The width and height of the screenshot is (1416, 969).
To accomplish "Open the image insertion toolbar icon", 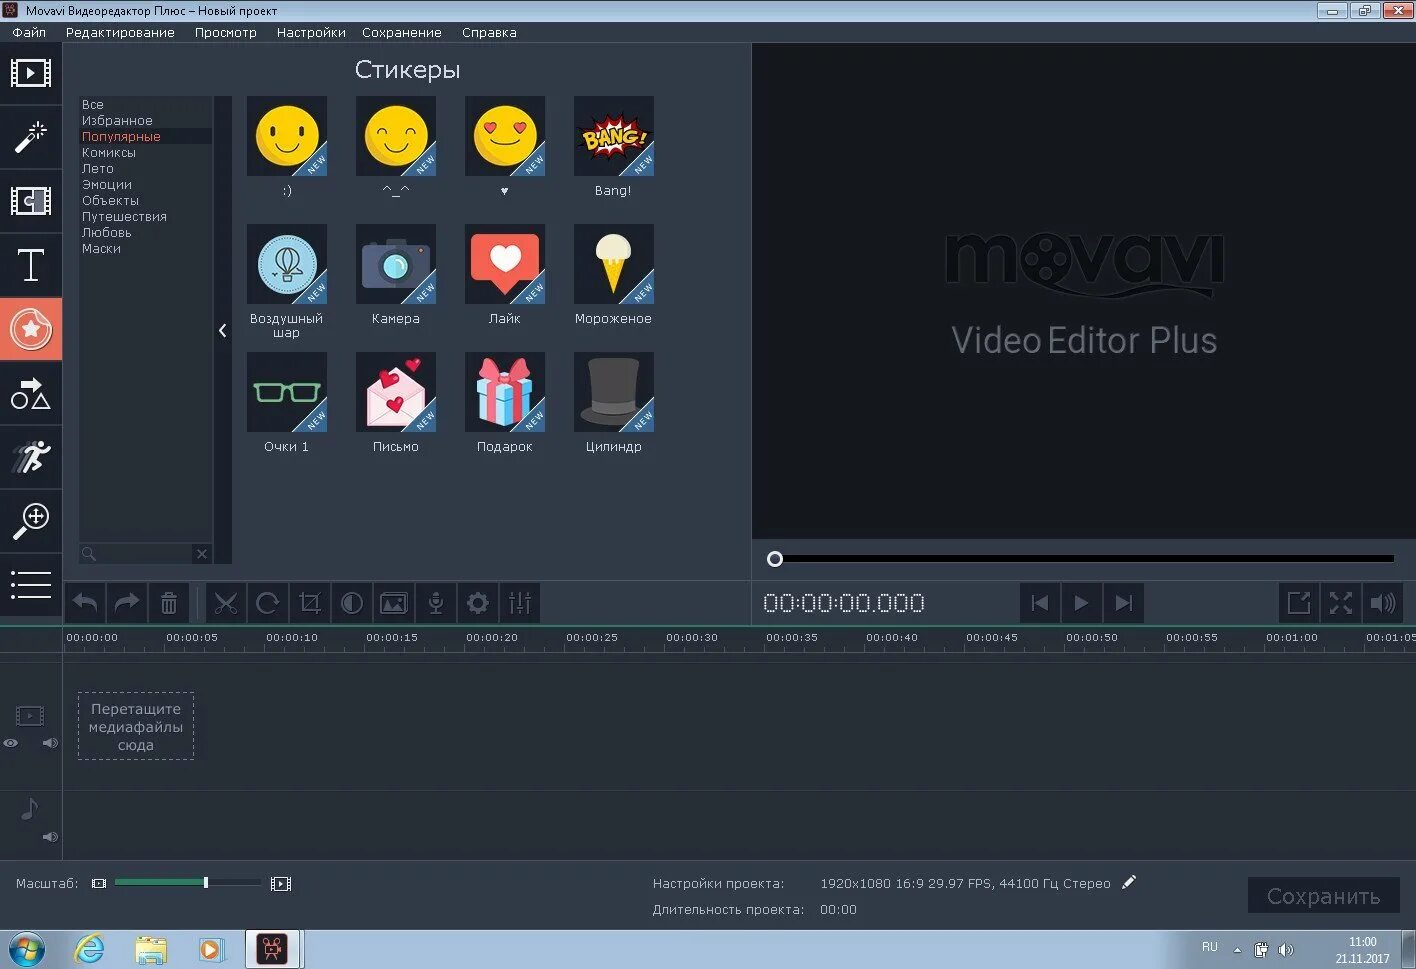I will click(x=394, y=603).
